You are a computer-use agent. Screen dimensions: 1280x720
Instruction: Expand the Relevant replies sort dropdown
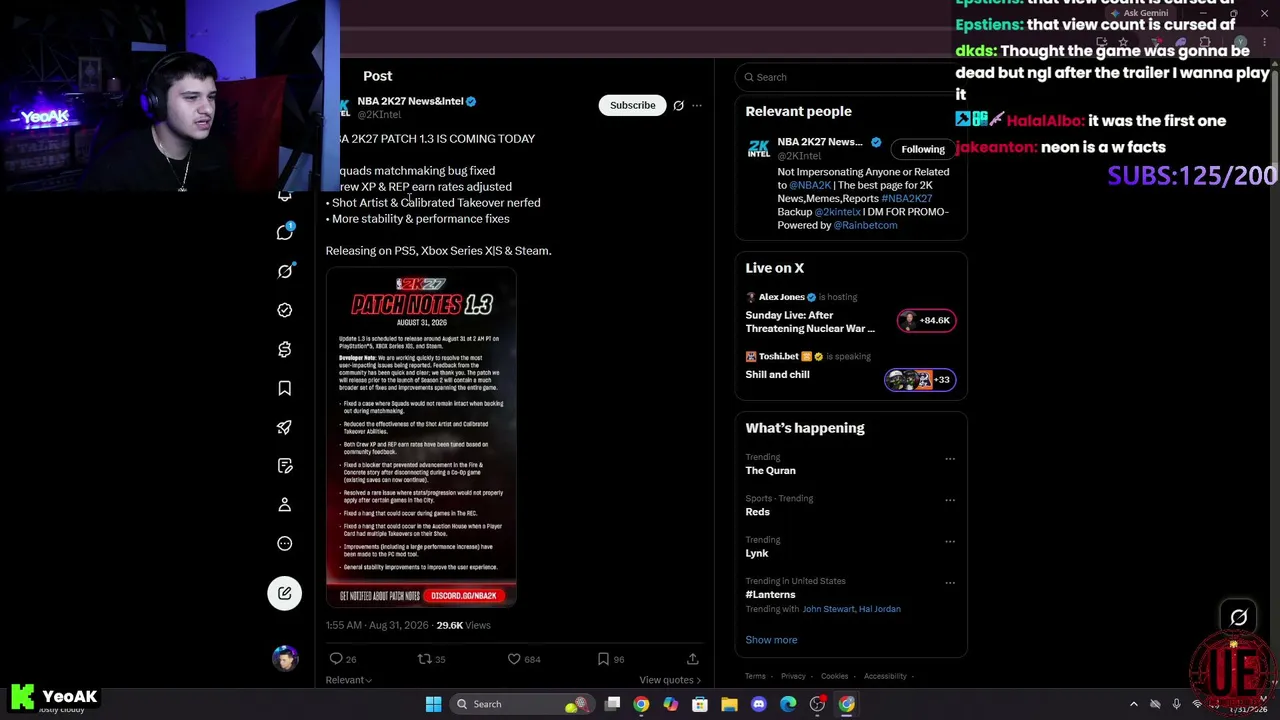tap(349, 680)
